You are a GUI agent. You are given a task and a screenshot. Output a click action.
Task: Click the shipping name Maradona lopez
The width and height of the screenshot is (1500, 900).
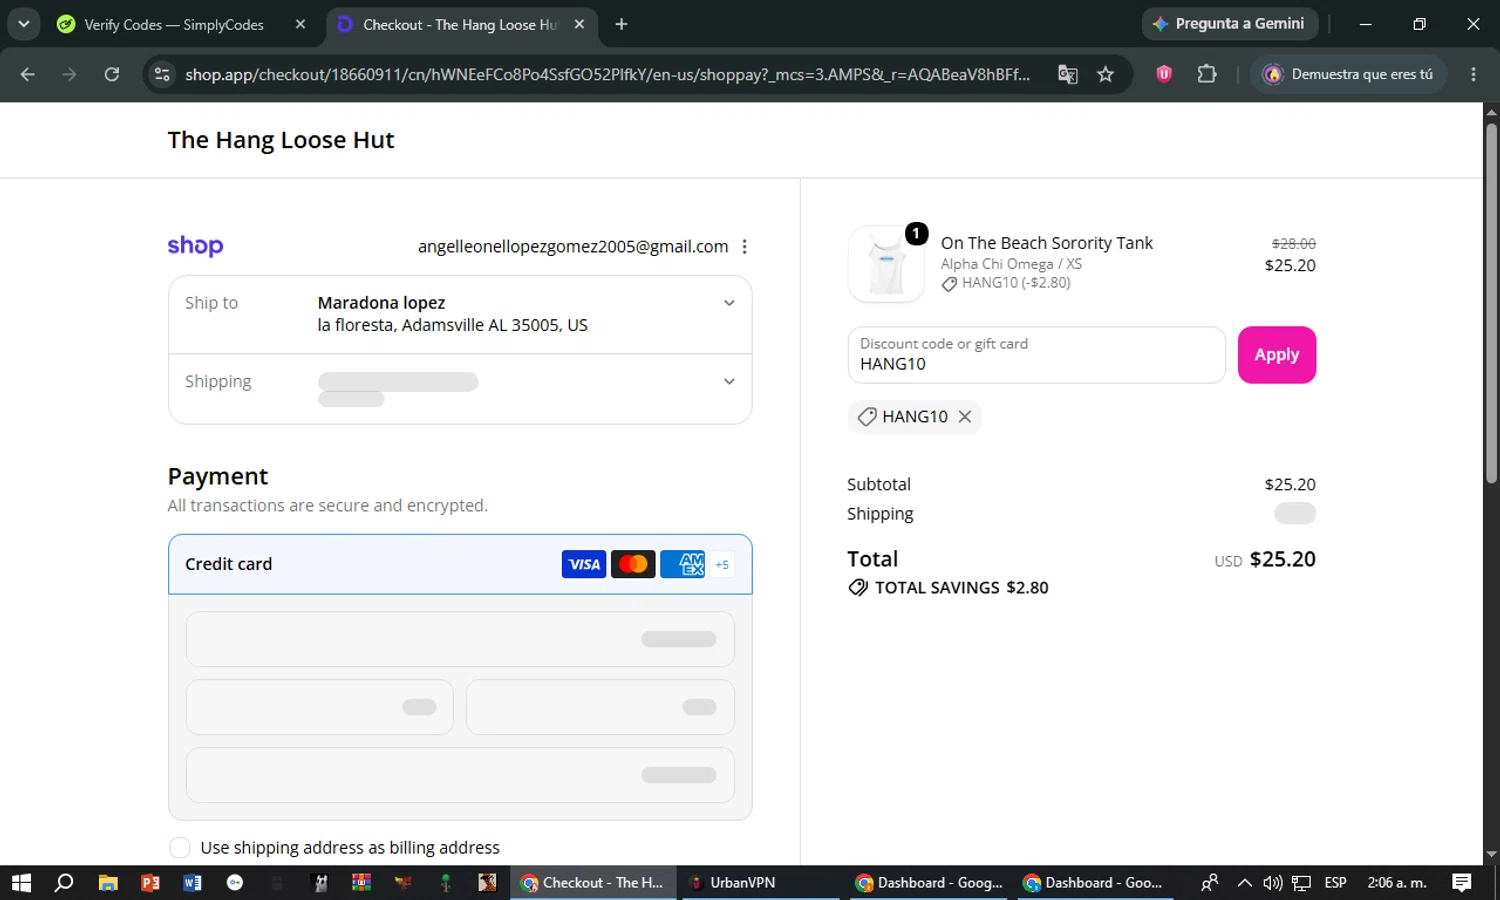pos(381,303)
